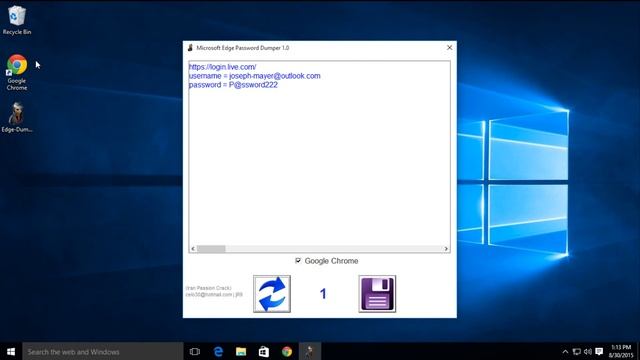Open the Store from the taskbar
The height and width of the screenshot is (360, 640).
click(x=264, y=351)
